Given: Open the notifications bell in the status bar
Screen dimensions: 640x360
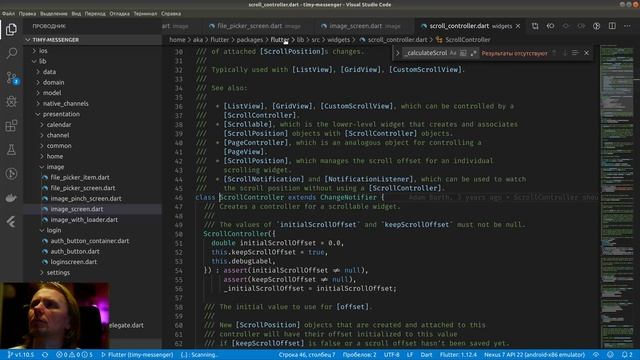Looking at the screenshot, I should tap(627, 355).
